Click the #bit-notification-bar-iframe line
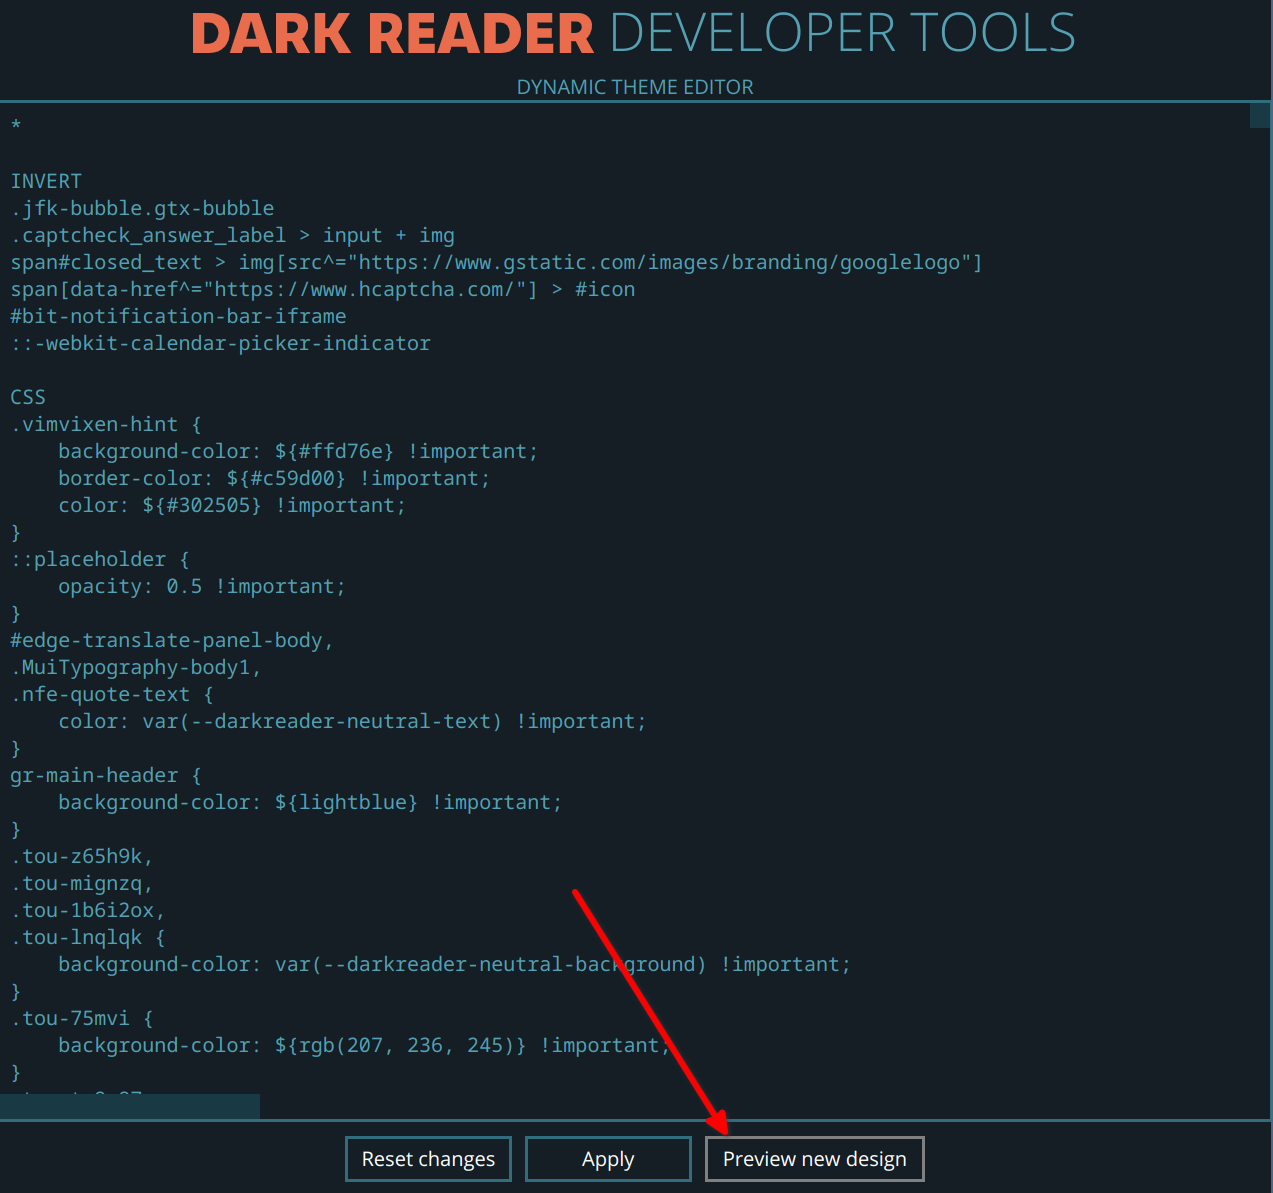 tap(178, 315)
